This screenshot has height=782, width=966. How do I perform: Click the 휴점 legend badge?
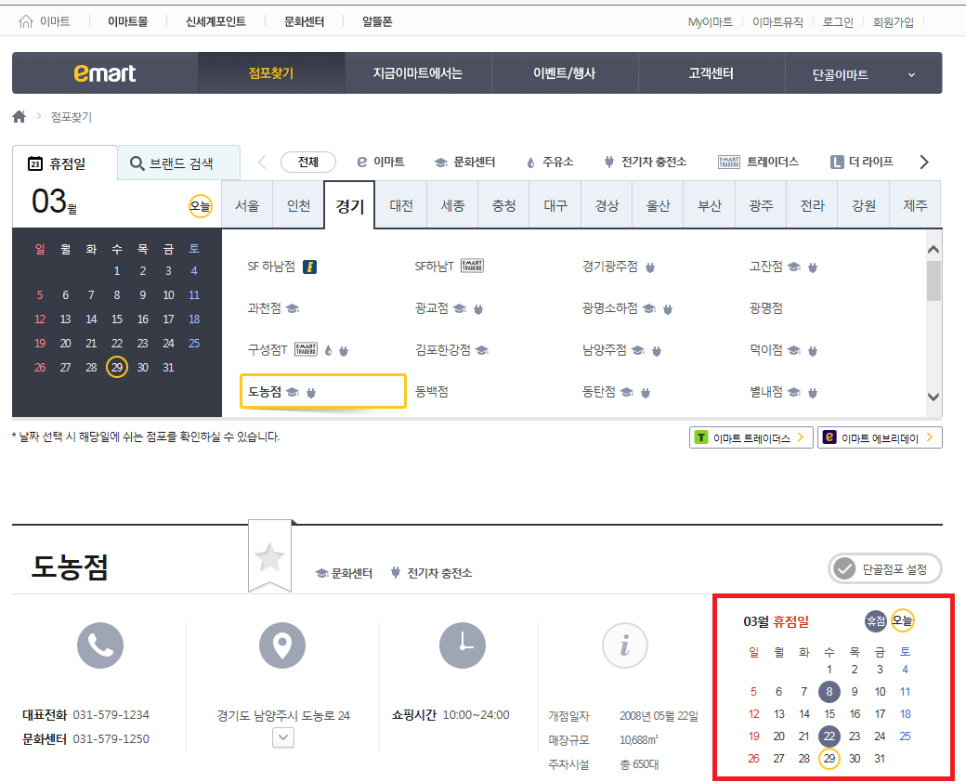(x=875, y=621)
